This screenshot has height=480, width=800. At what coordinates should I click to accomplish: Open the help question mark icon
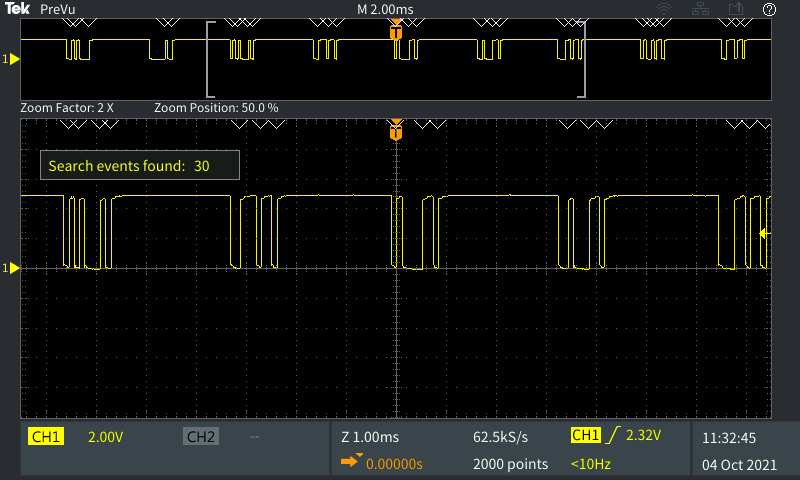click(769, 9)
